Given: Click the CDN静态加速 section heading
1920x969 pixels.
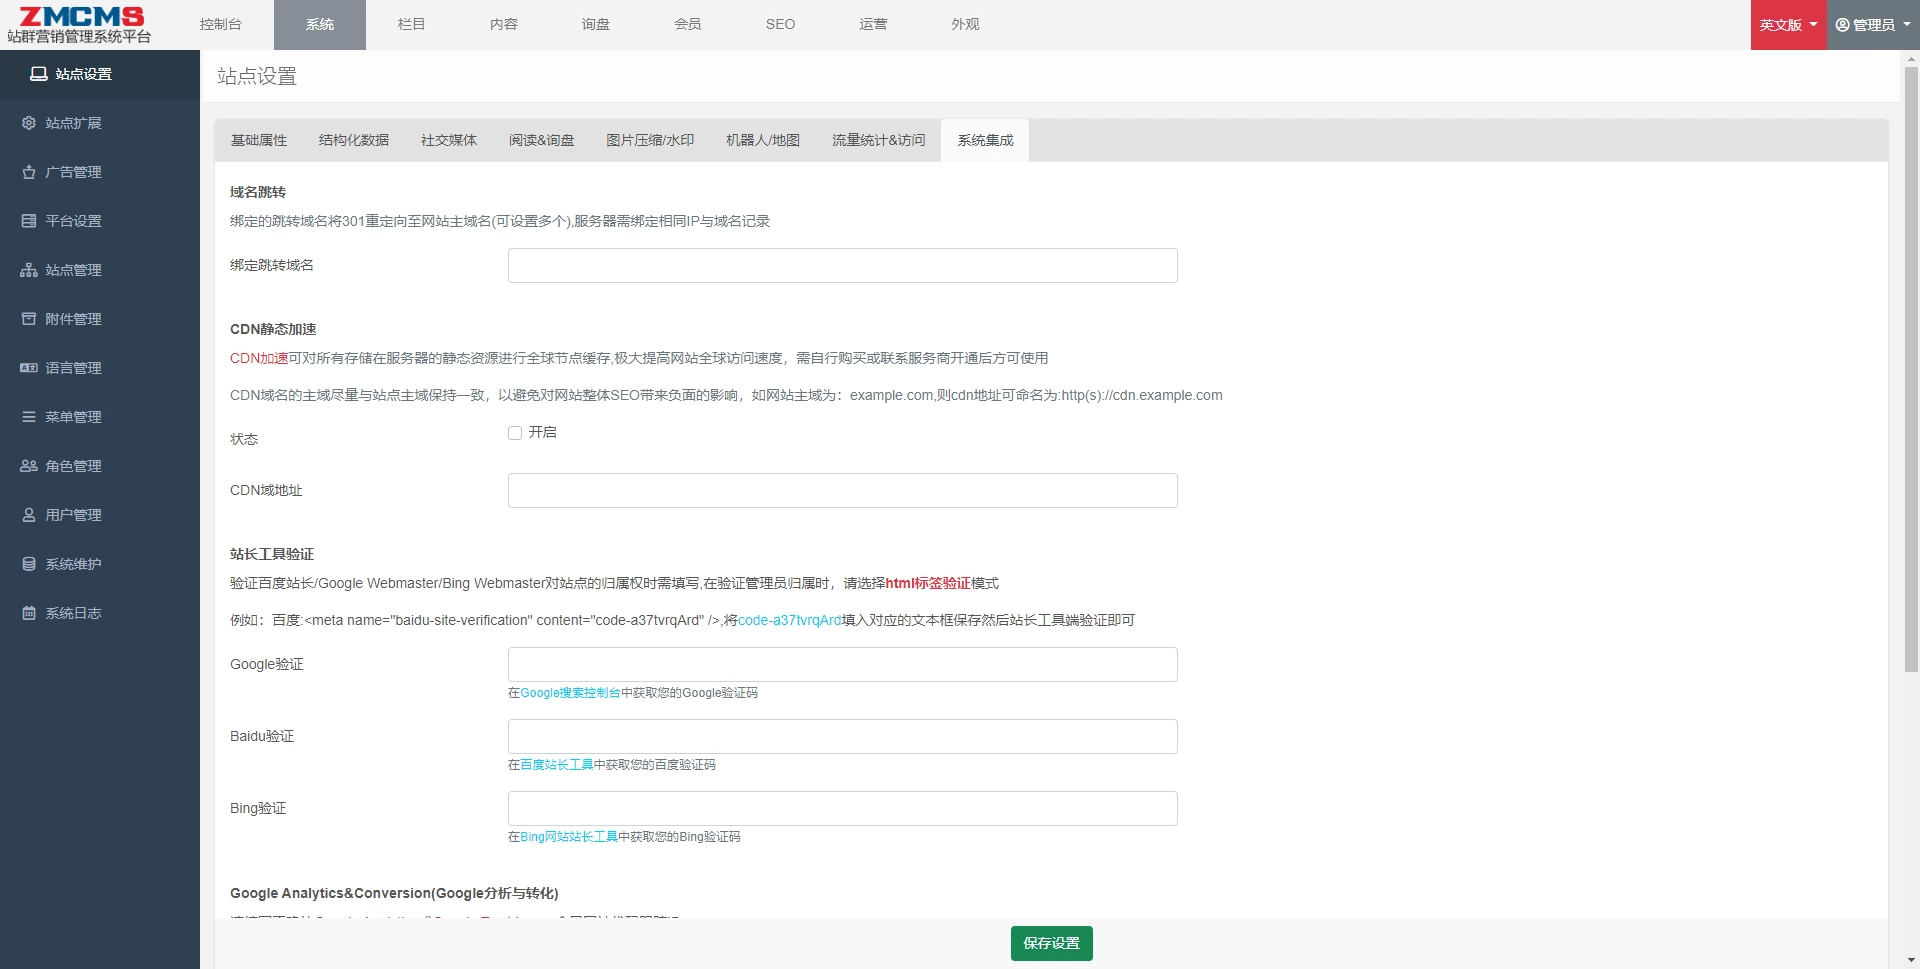Looking at the screenshot, I should click(273, 329).
